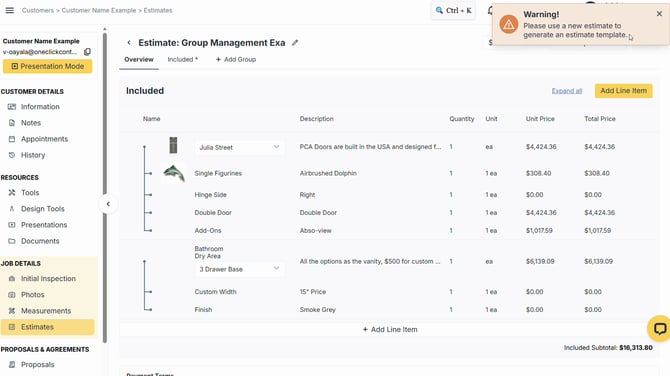Click the Tools wrench icon

point(12,193)
